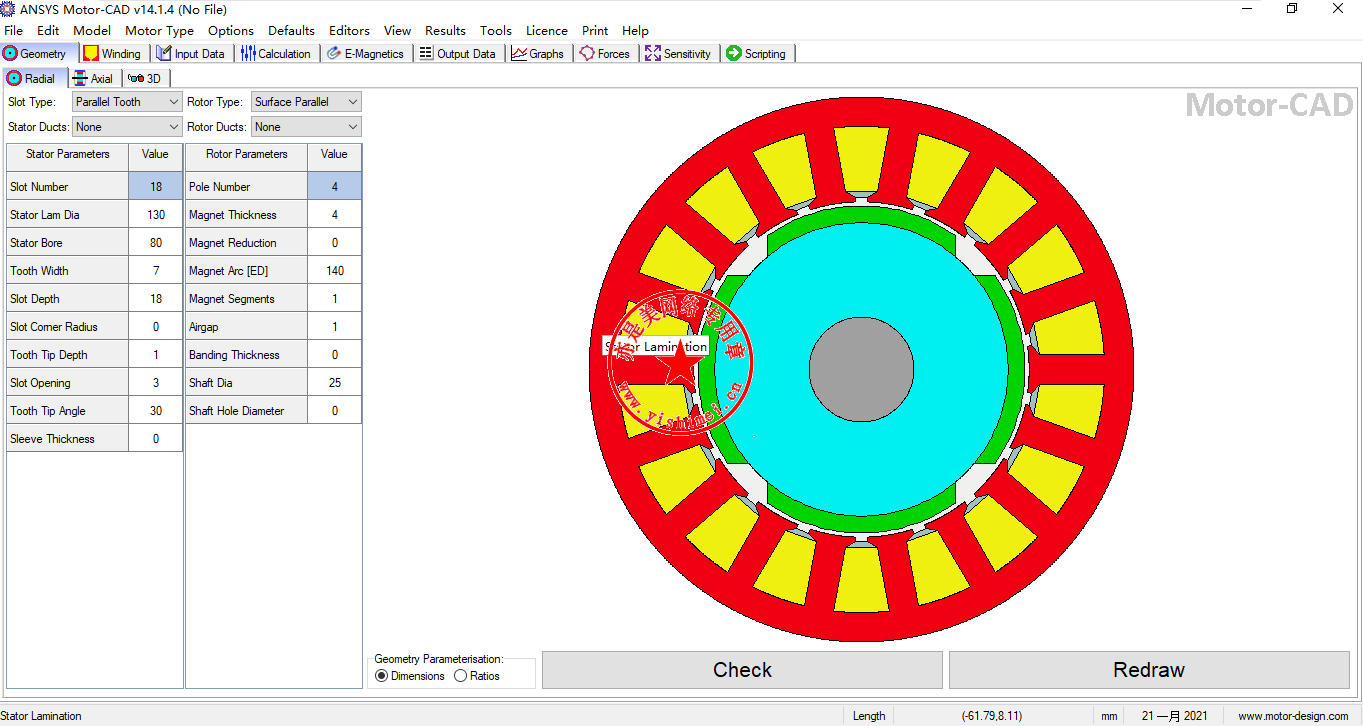Click the Slot Depth value field
This screenshot has width=1363, height=726.
[x=156, y=299]
